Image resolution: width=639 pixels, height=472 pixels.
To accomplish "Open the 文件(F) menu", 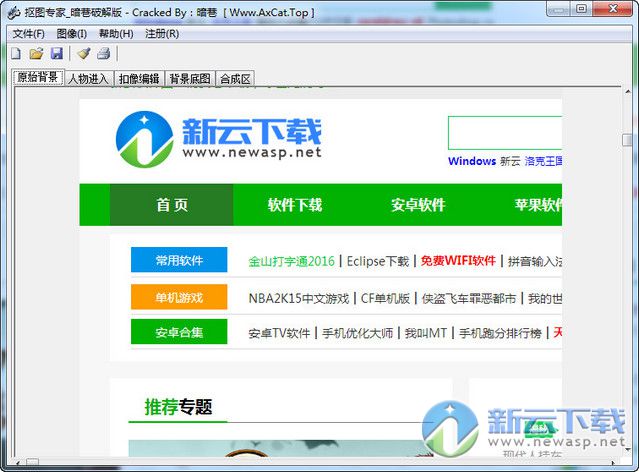I will [28, 34].
